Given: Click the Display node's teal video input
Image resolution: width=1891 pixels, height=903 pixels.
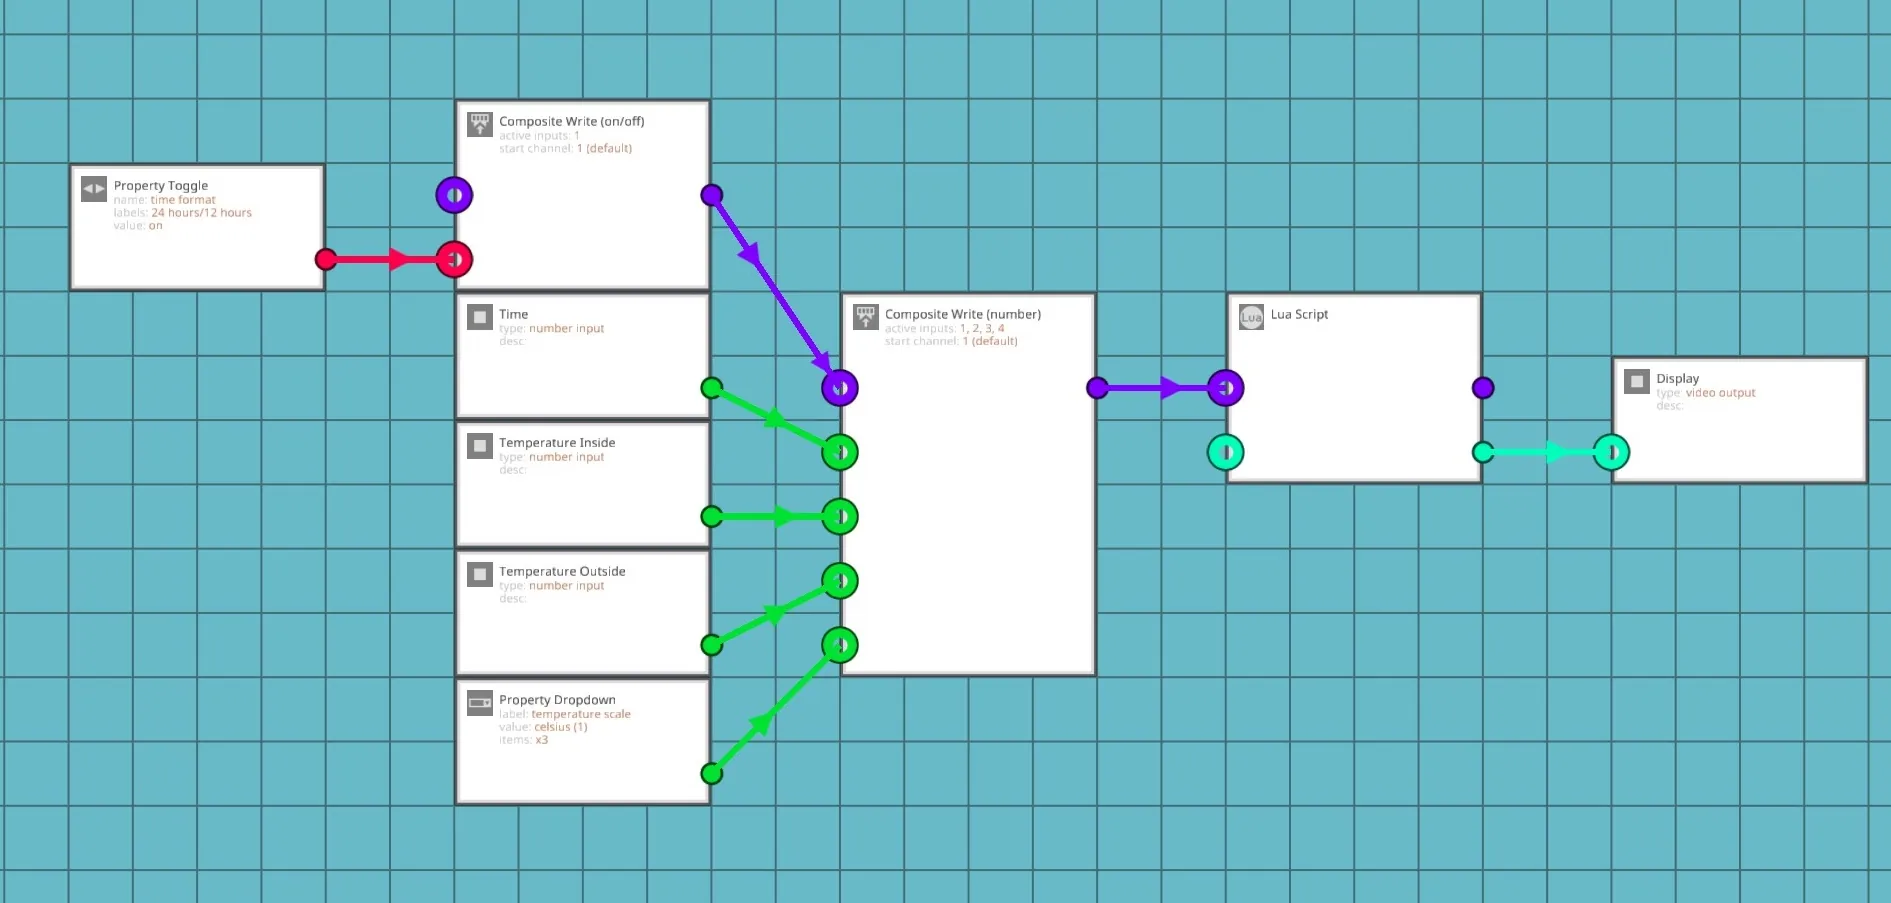Looking at the screenshot, I should click(1611, 453).
